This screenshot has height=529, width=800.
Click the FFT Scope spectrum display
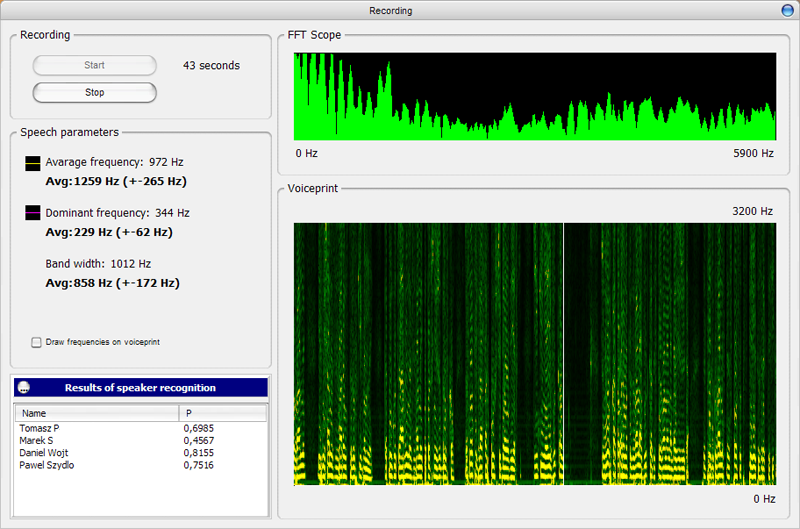coord(535,96)
